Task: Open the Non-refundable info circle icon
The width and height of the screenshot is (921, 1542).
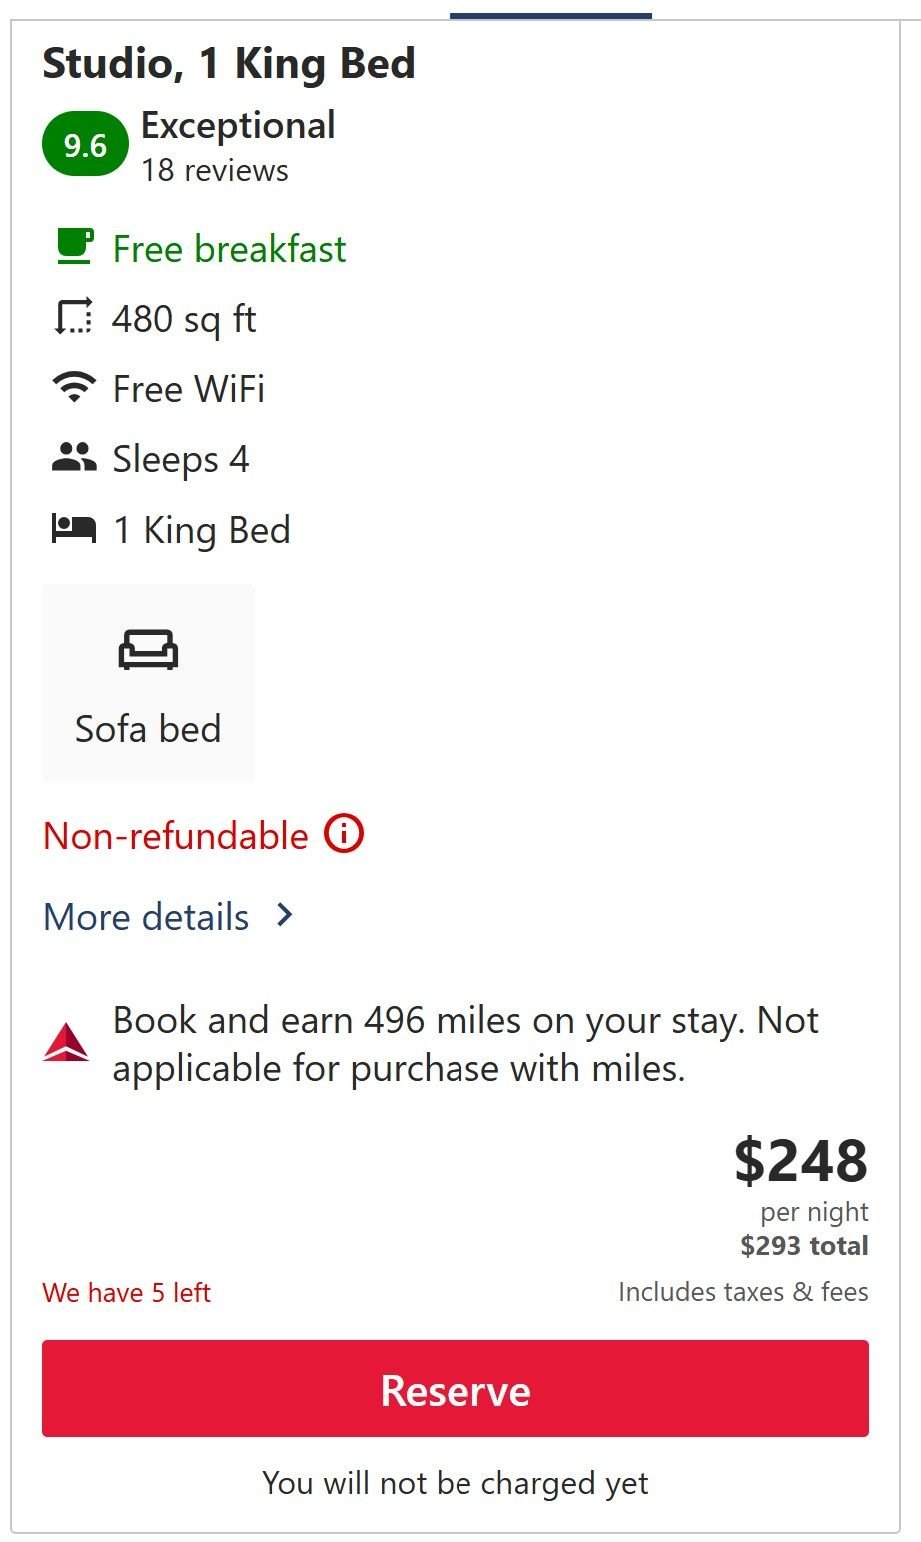Action: click(x=343, y=834)
